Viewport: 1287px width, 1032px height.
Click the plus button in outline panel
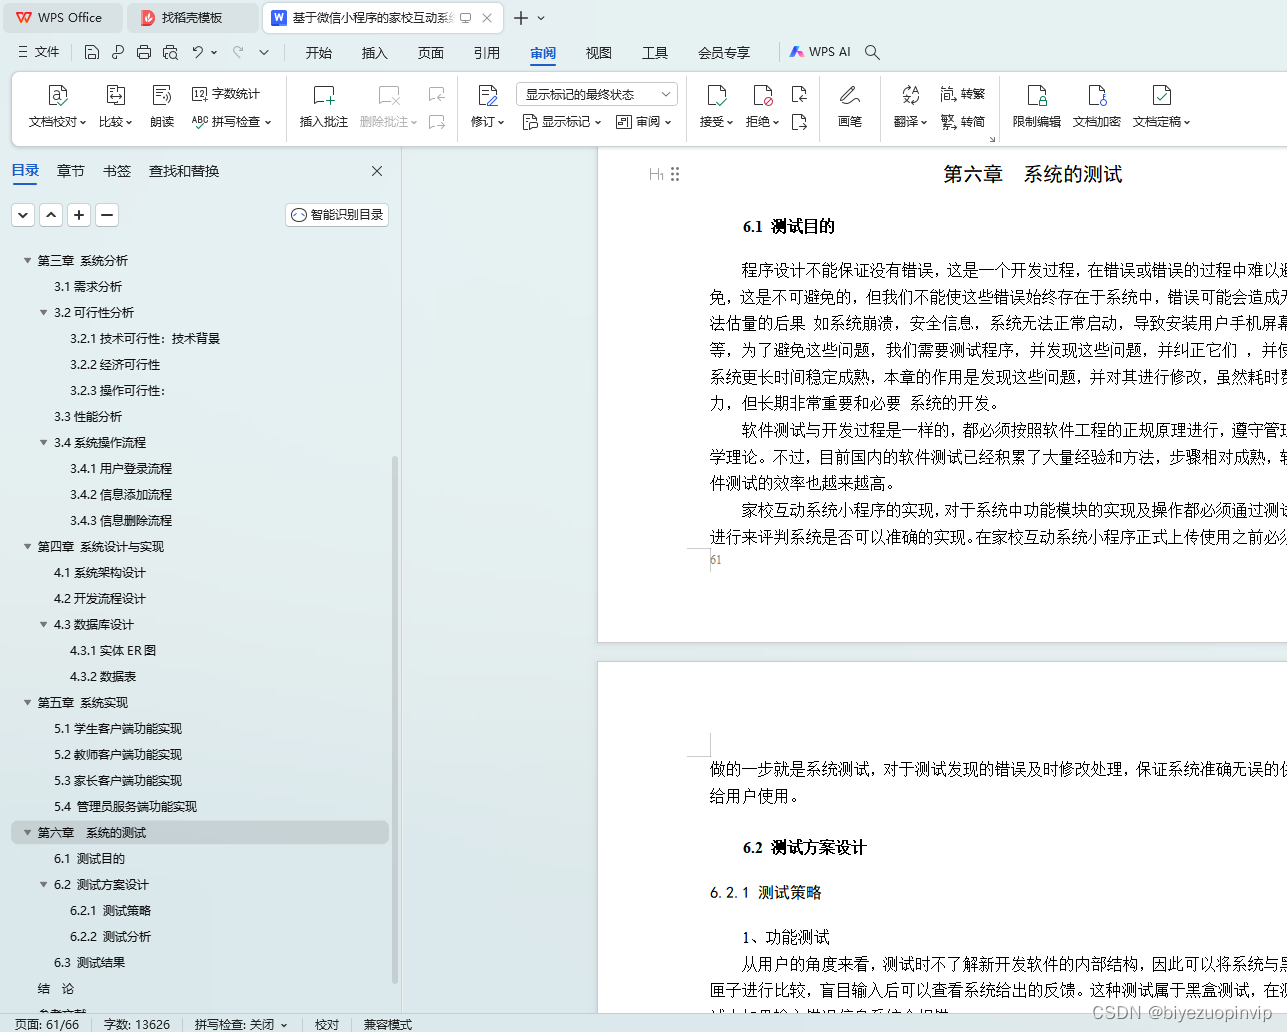coord(79,214)
